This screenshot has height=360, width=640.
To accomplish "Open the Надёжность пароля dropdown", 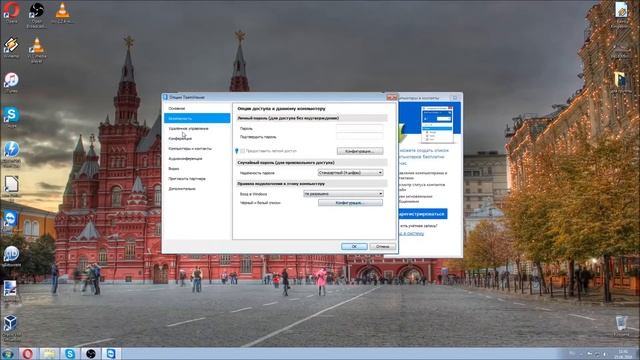I will [350, 173].
